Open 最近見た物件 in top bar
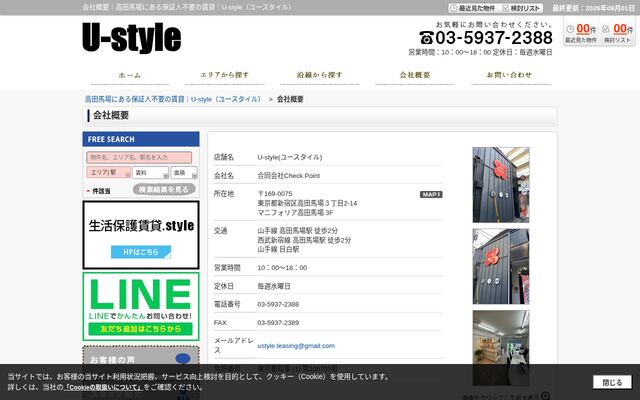 (x=473, y=8)
